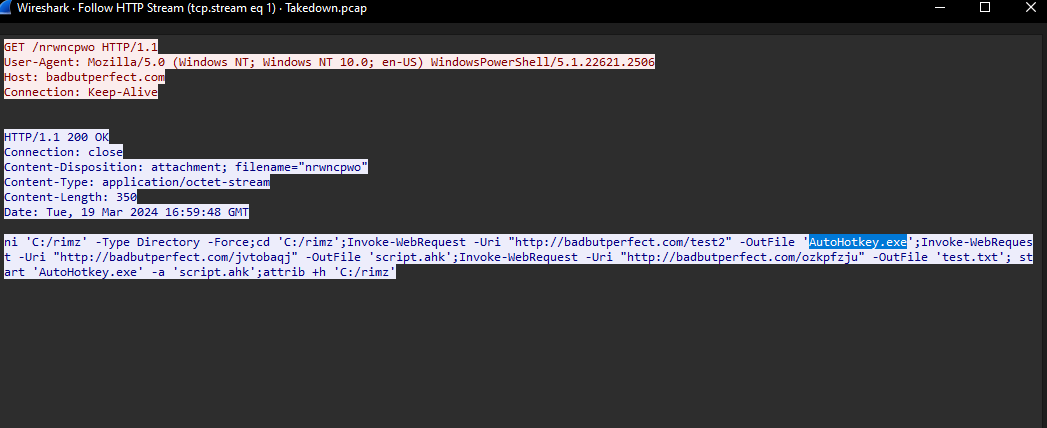Screen dimensions: 1047x428
Task: Click the User-Agent header line
Action: click(329, 62)
